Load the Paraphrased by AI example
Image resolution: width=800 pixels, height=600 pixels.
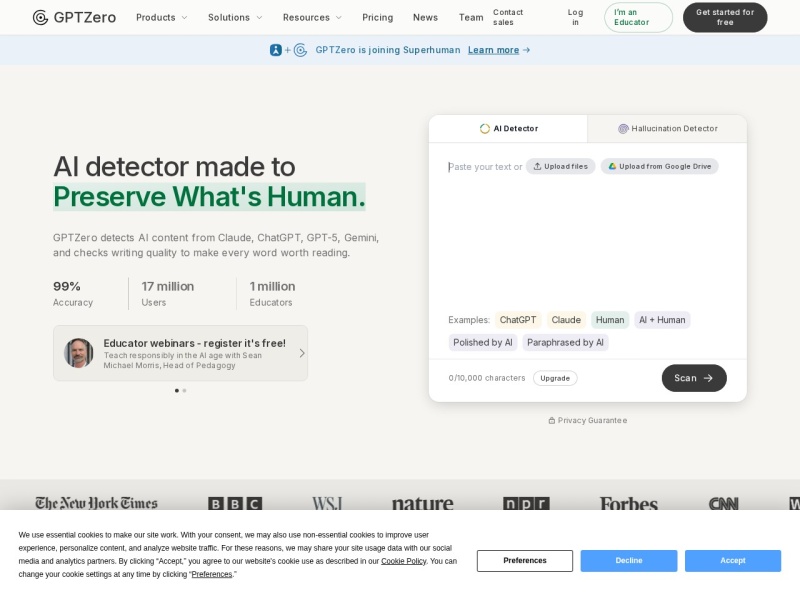tap(565, 342)
